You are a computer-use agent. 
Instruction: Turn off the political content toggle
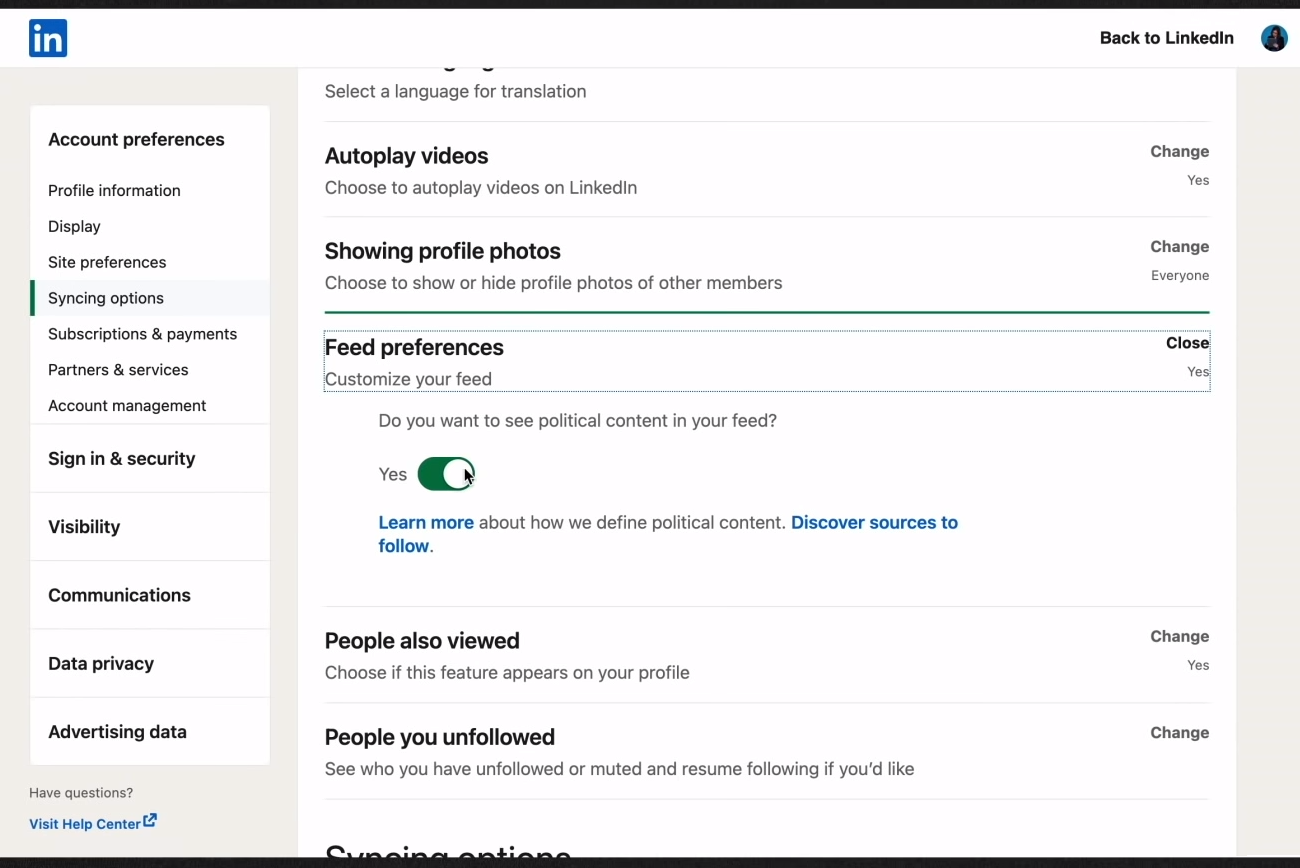point(446,474)
